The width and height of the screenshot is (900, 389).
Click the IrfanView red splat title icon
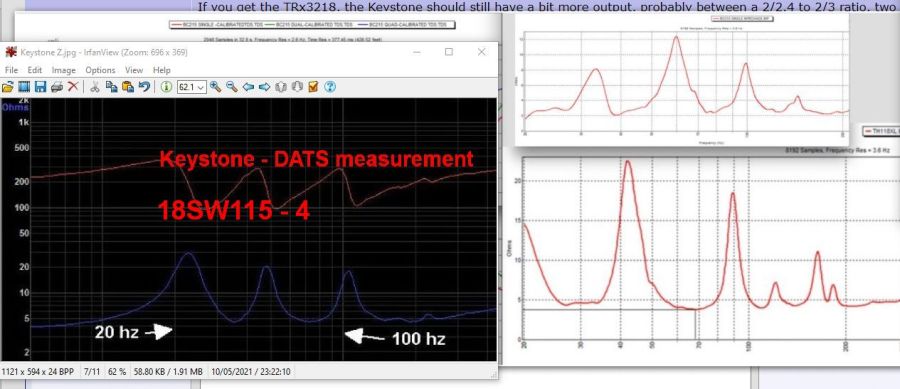[11, 52]
